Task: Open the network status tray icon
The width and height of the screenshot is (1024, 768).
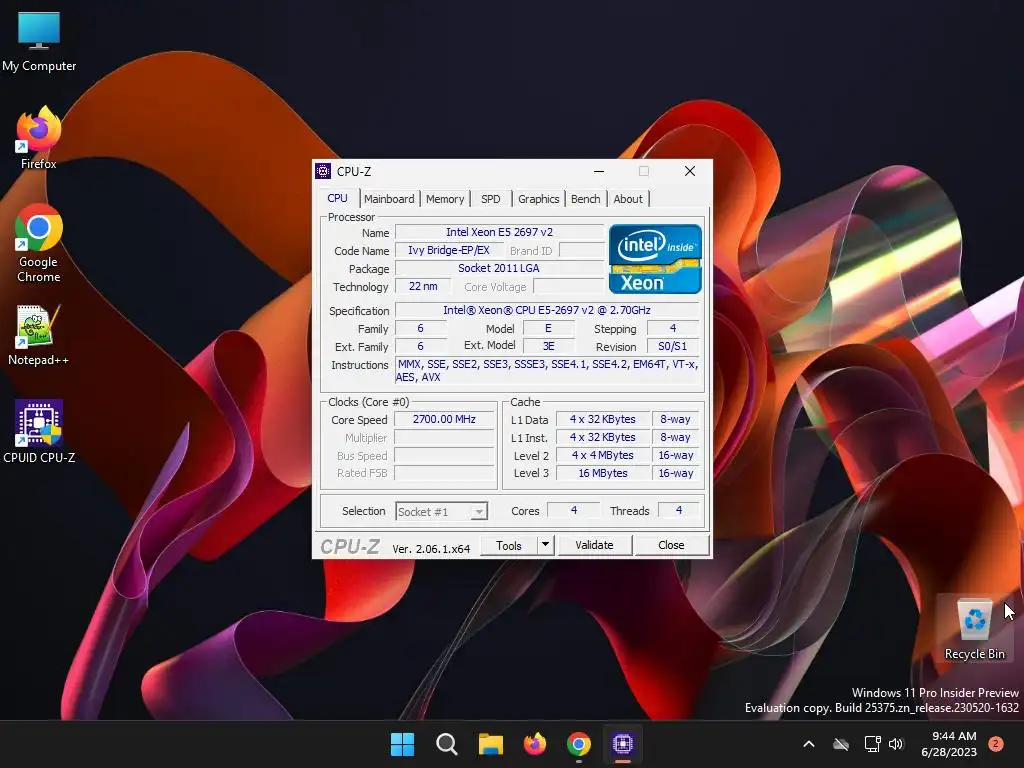Action: (x=872, y=744)
